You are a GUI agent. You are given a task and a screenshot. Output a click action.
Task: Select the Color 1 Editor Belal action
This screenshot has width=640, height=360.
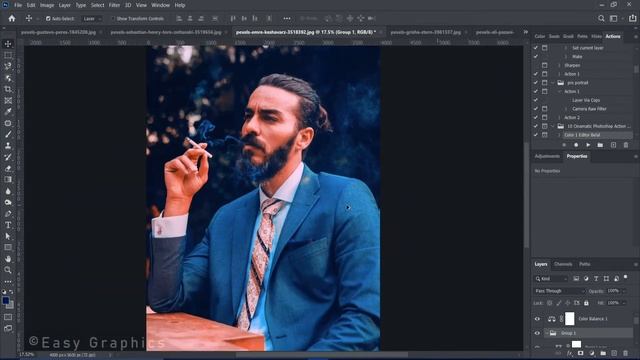coord(582,135)
